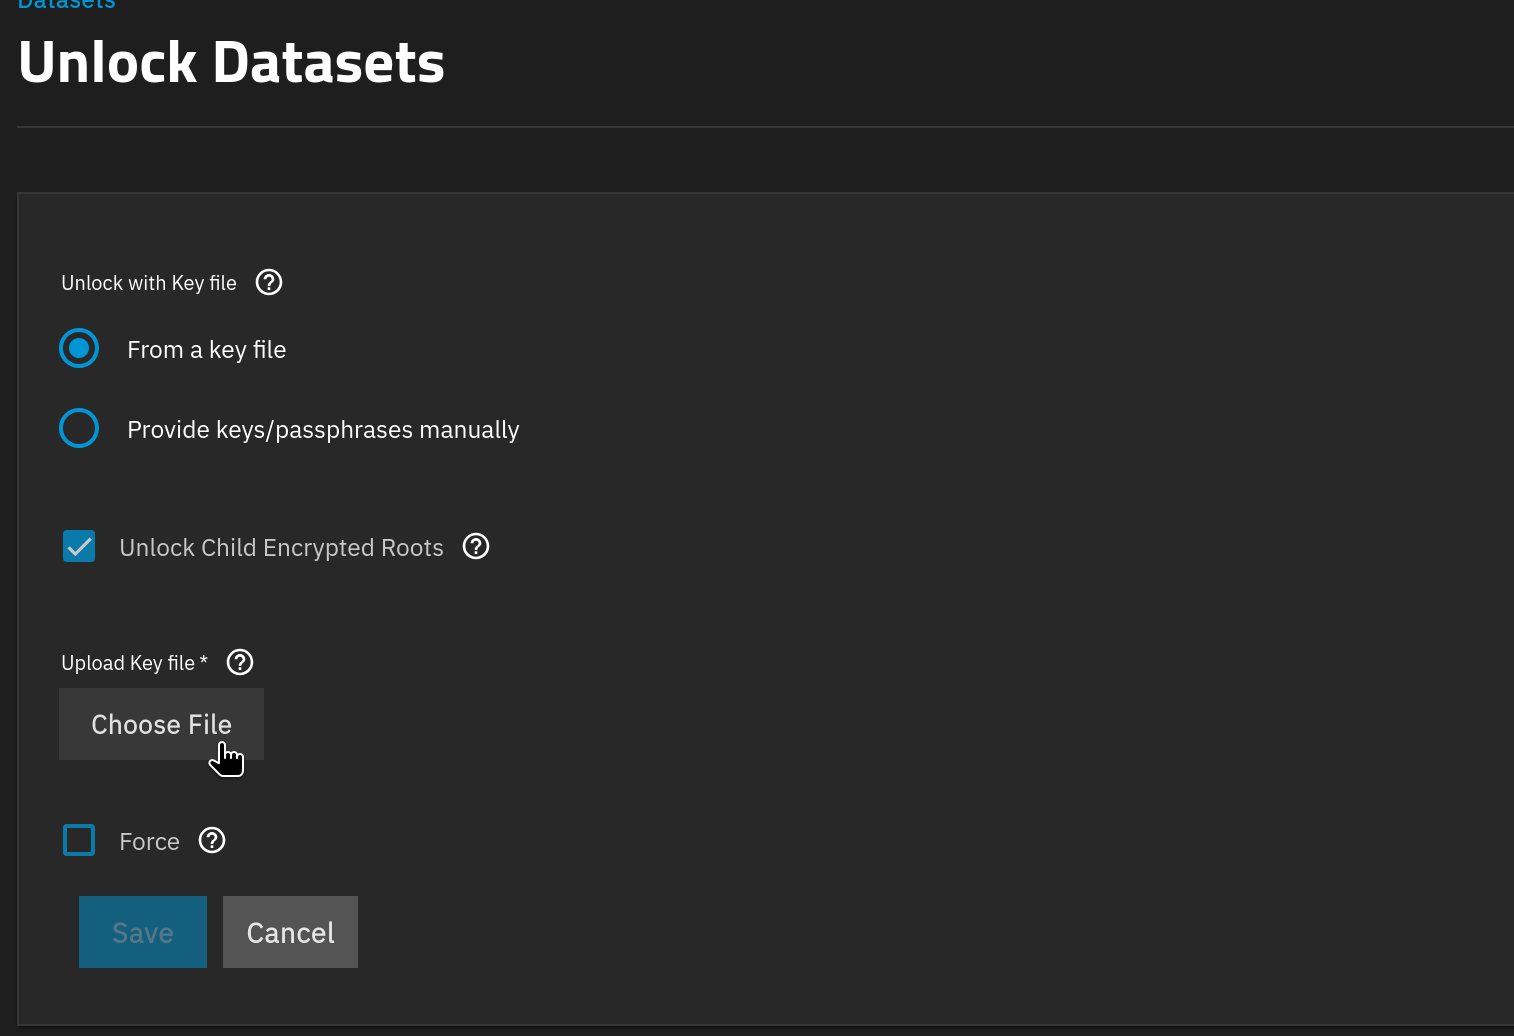The width and height of the screenshot is (1514, 1036).
Task: Enable the Force checkbox
Action: (79, 841)
